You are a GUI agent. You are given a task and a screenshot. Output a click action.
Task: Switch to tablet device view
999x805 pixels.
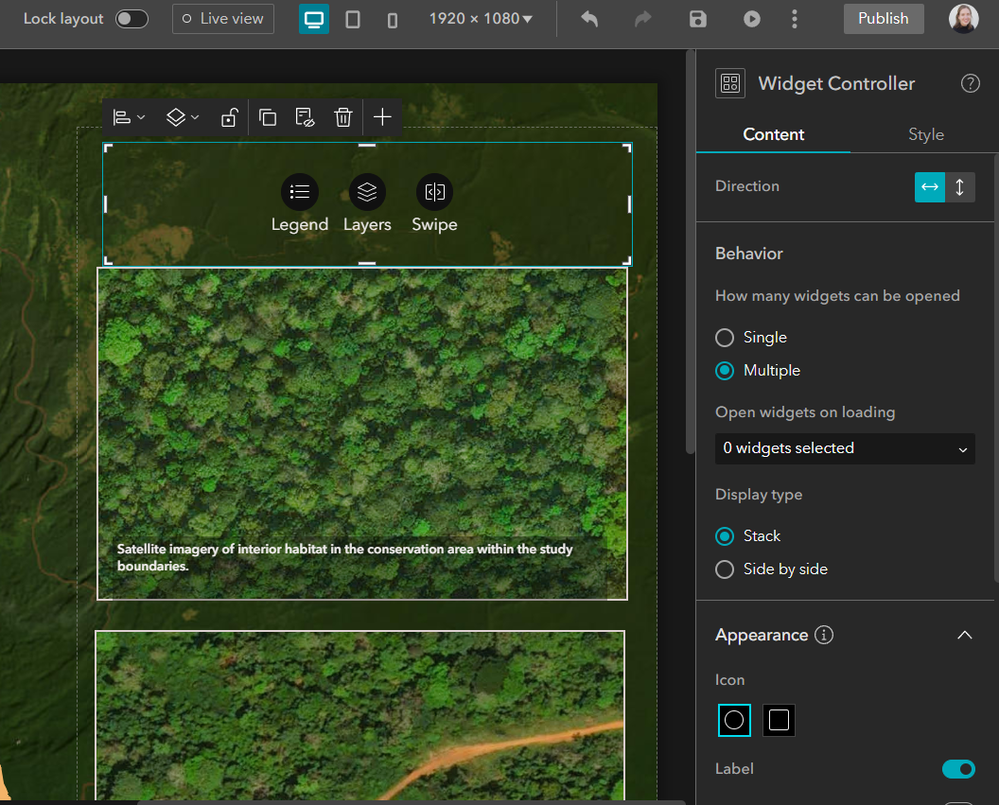pos(353,19)
